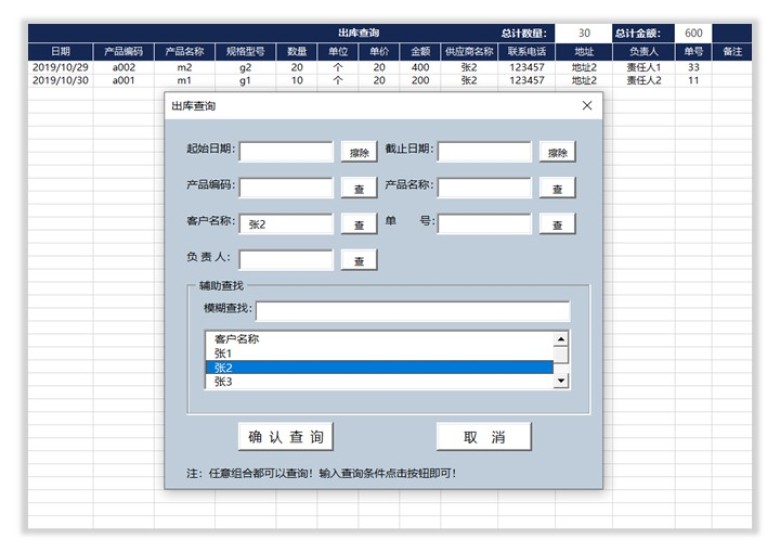Click the 负责人 column header in the sheet

point(644,51)
